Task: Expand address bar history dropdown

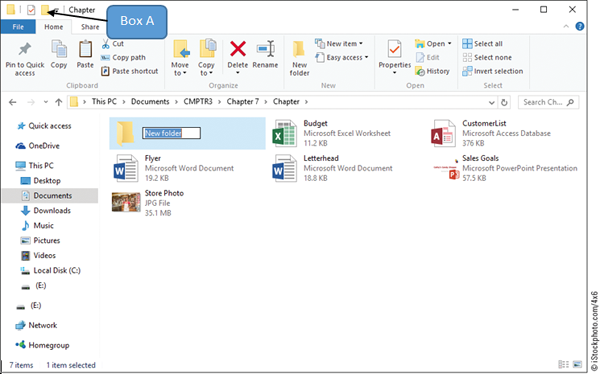Action: (492, 103)
